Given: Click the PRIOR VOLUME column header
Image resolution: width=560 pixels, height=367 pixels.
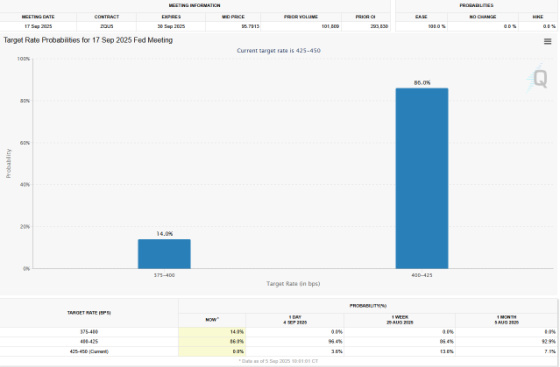Looking at the screenshot, I should [301, 17].
